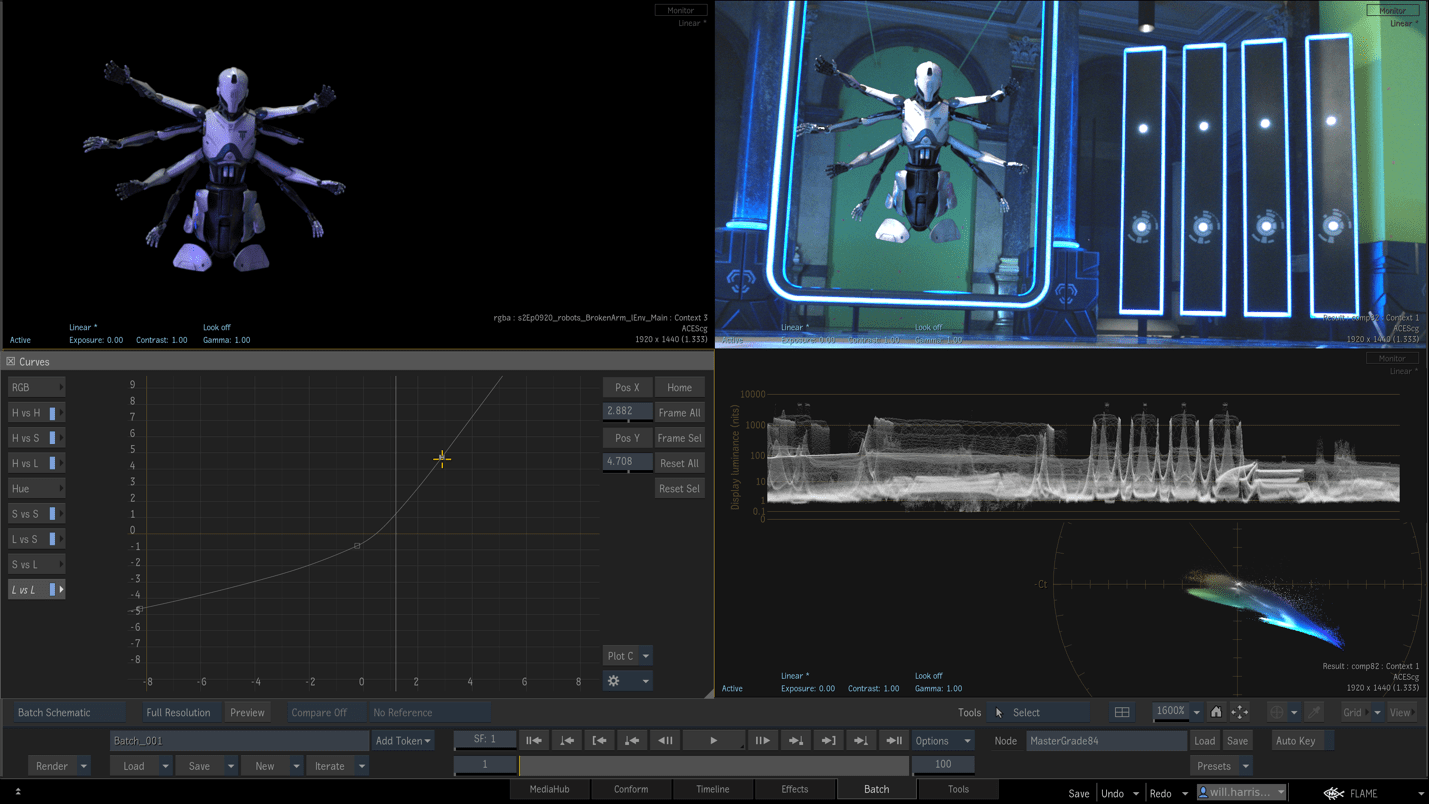1429x804 pixels.
Task: Toggle the Auto Key button
Action: (1296, 741)
